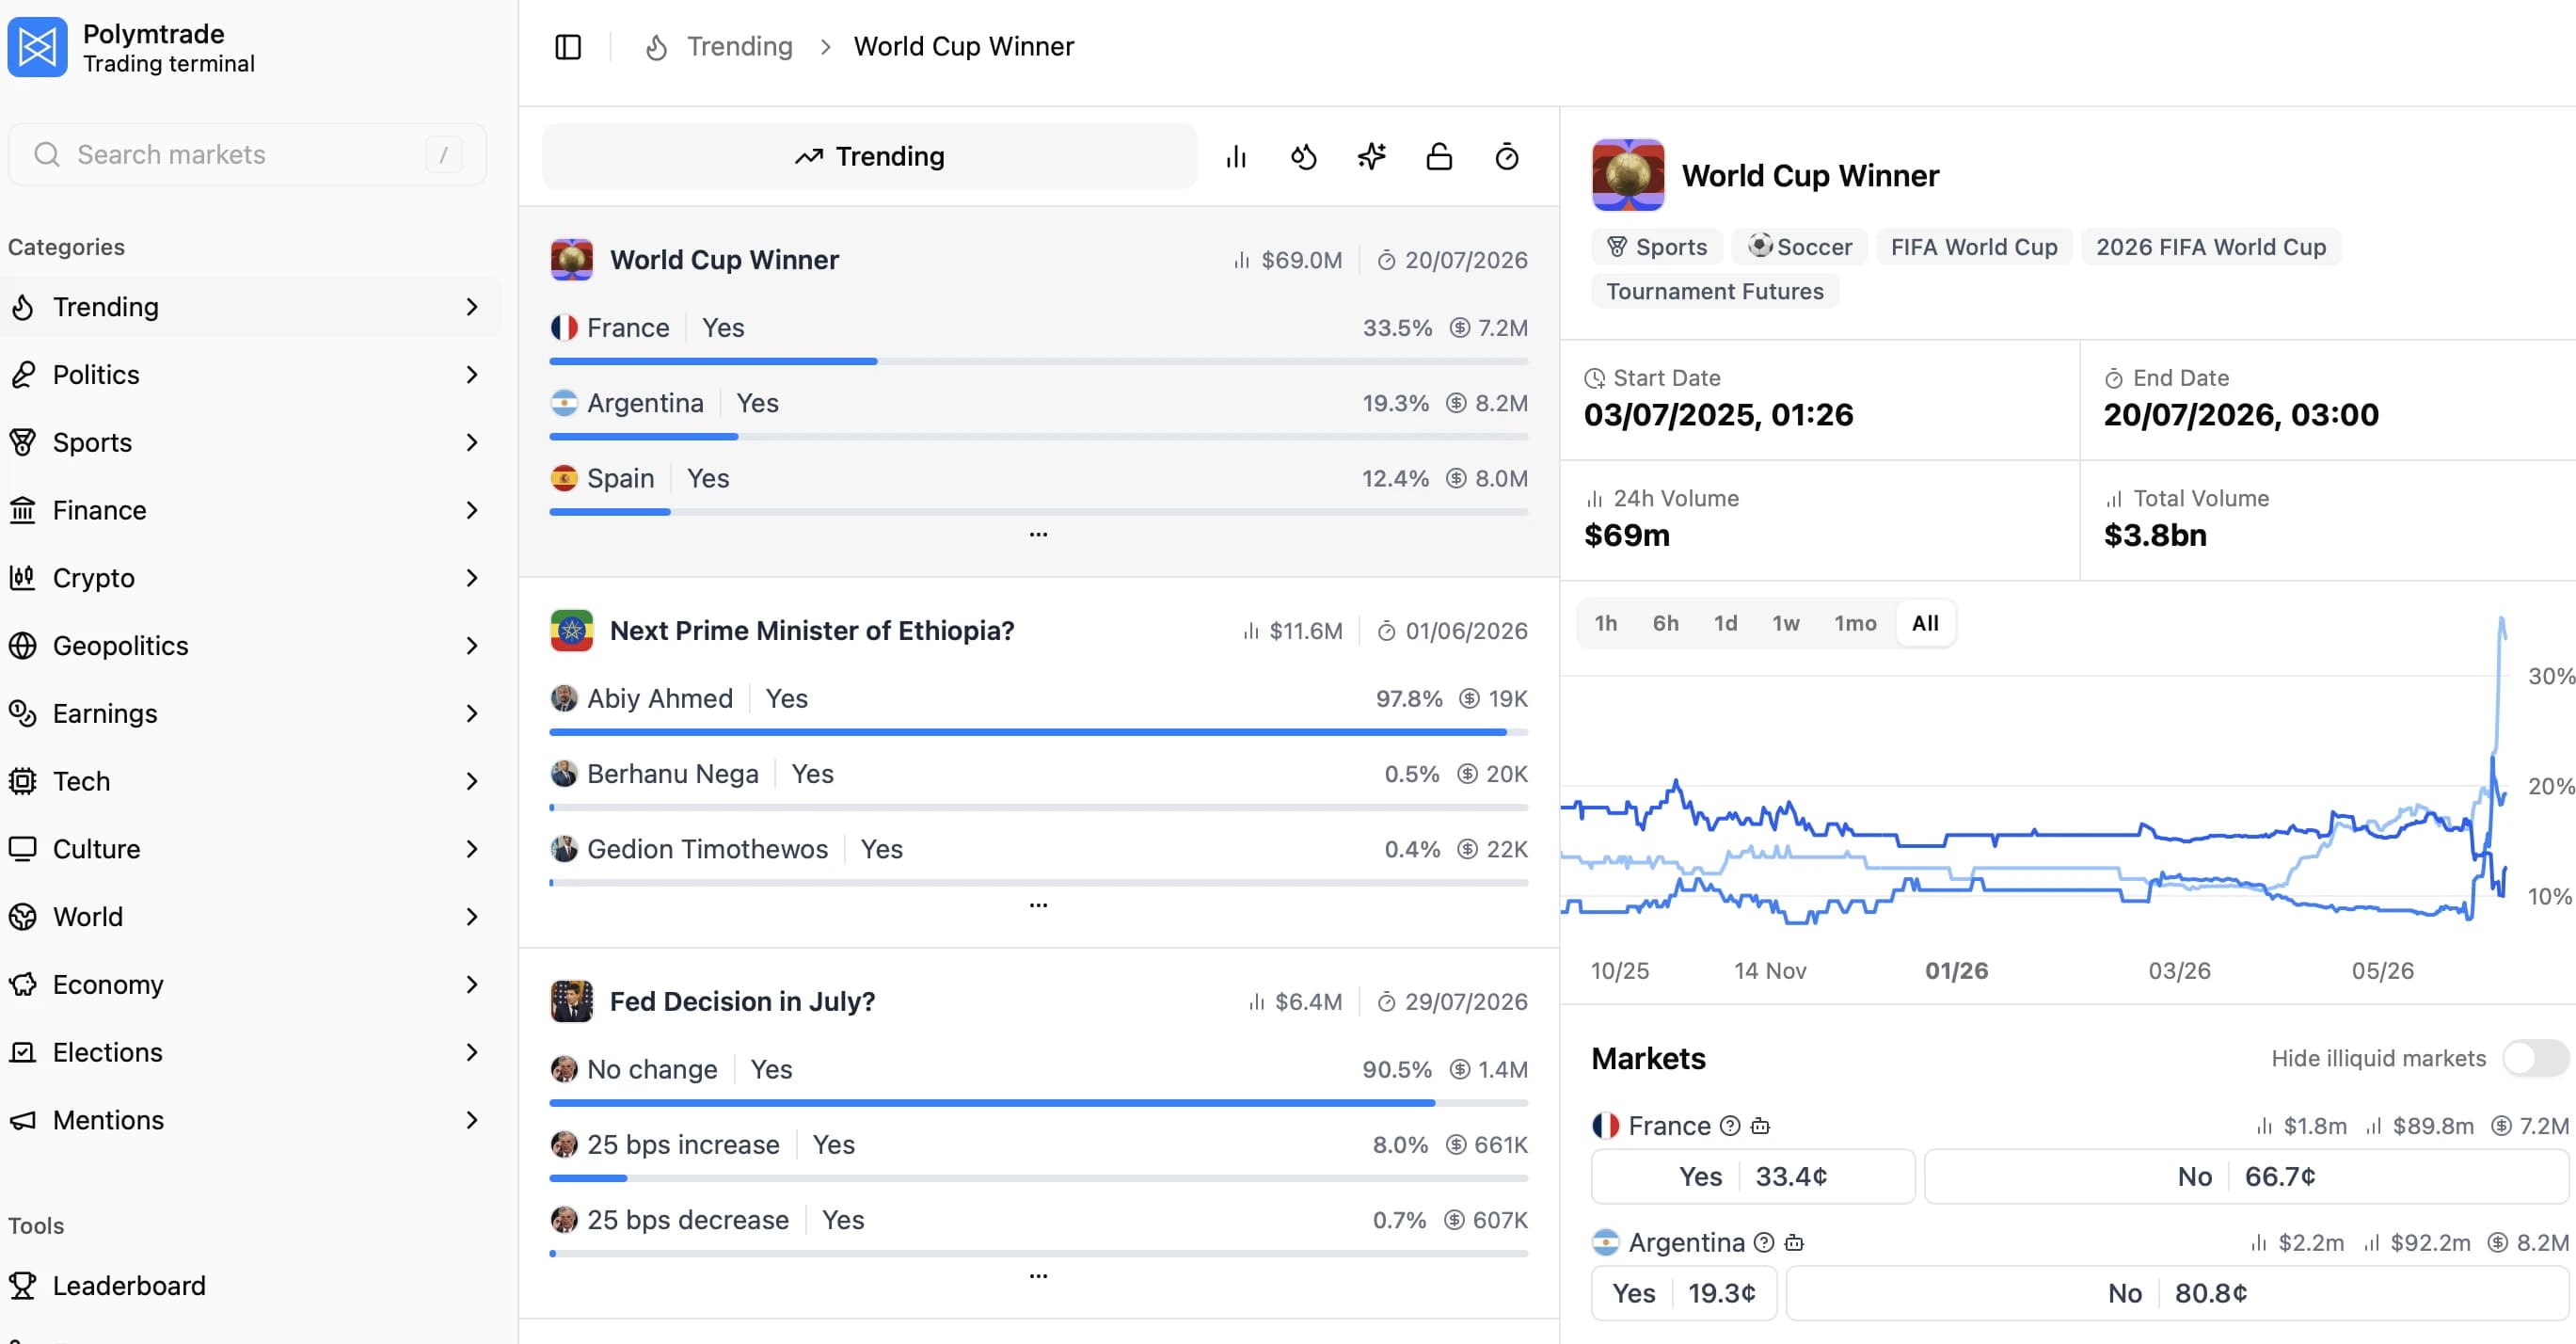Click the unlock filter icon

coord(1439,157)
